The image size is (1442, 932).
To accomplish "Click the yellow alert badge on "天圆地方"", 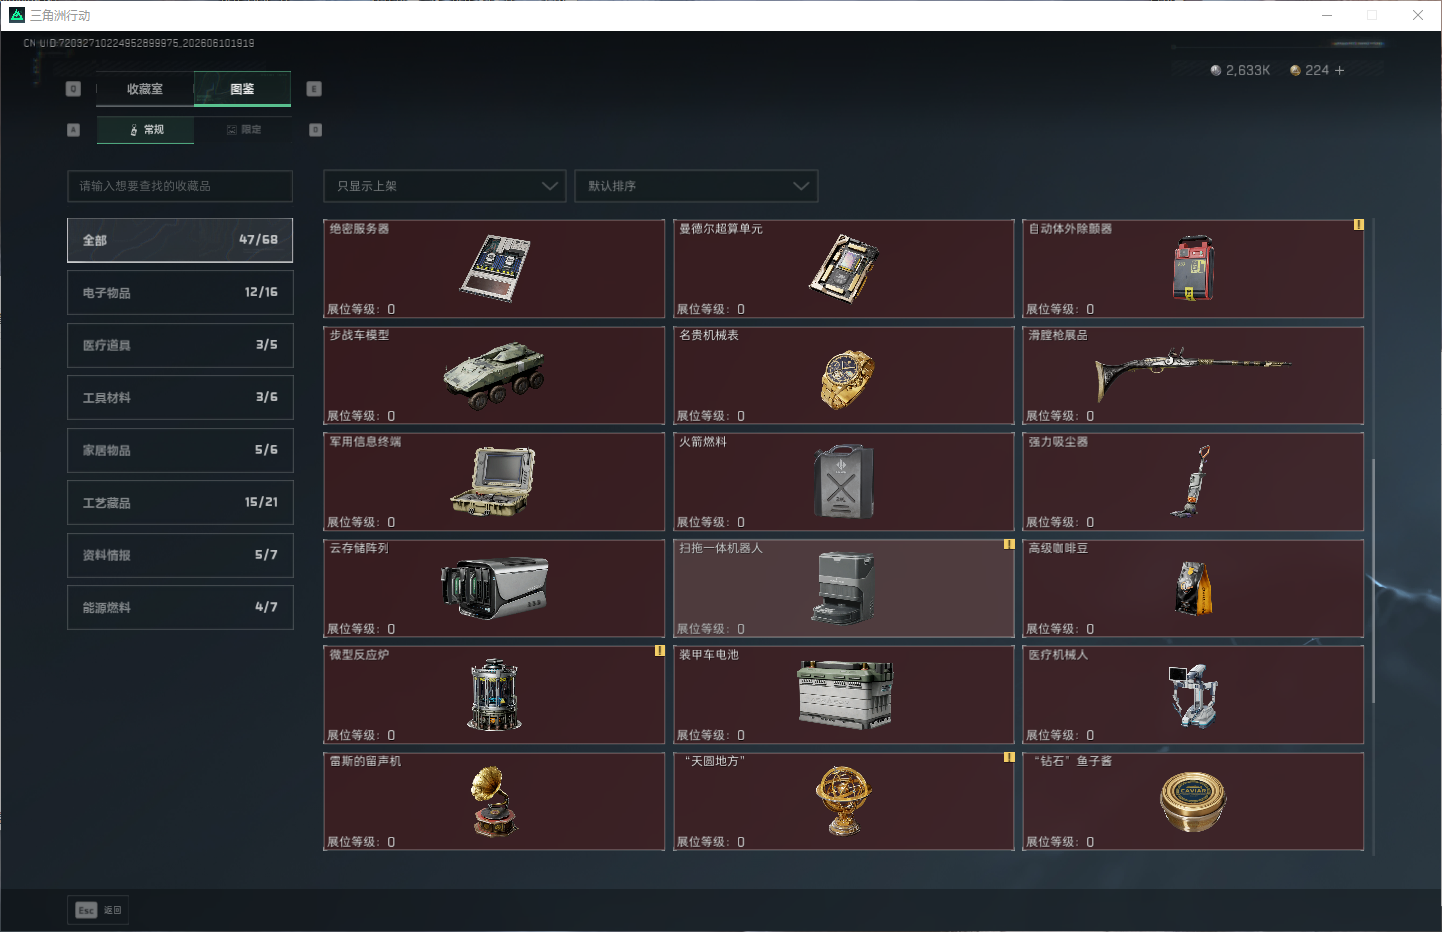I will [x=1009, y=758].
